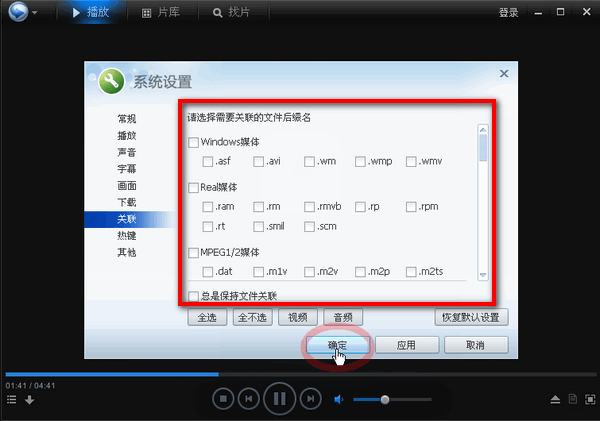Open the 片库 library tab
600x421 pixels.
[161, 13]
